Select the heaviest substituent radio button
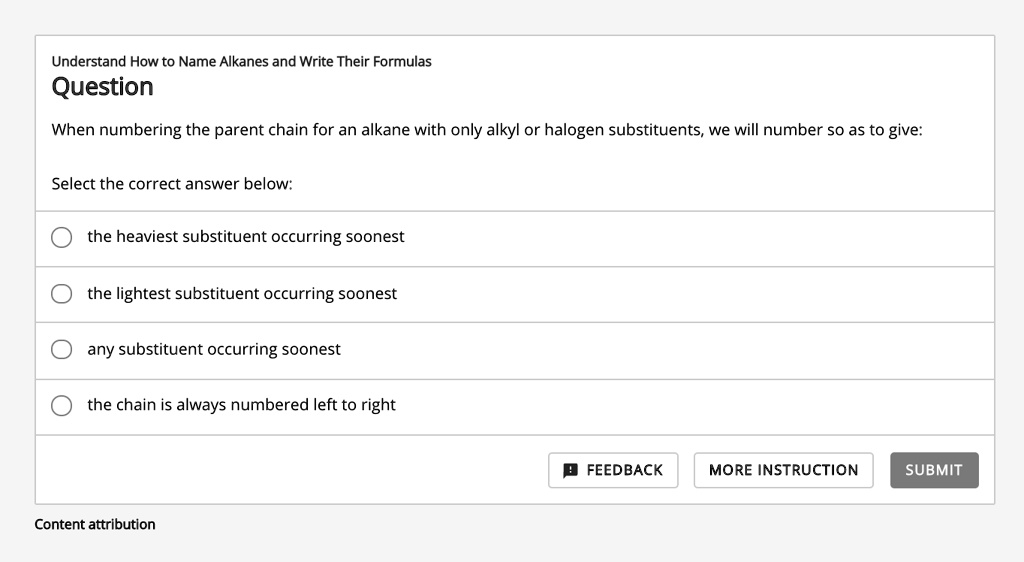 61,237
